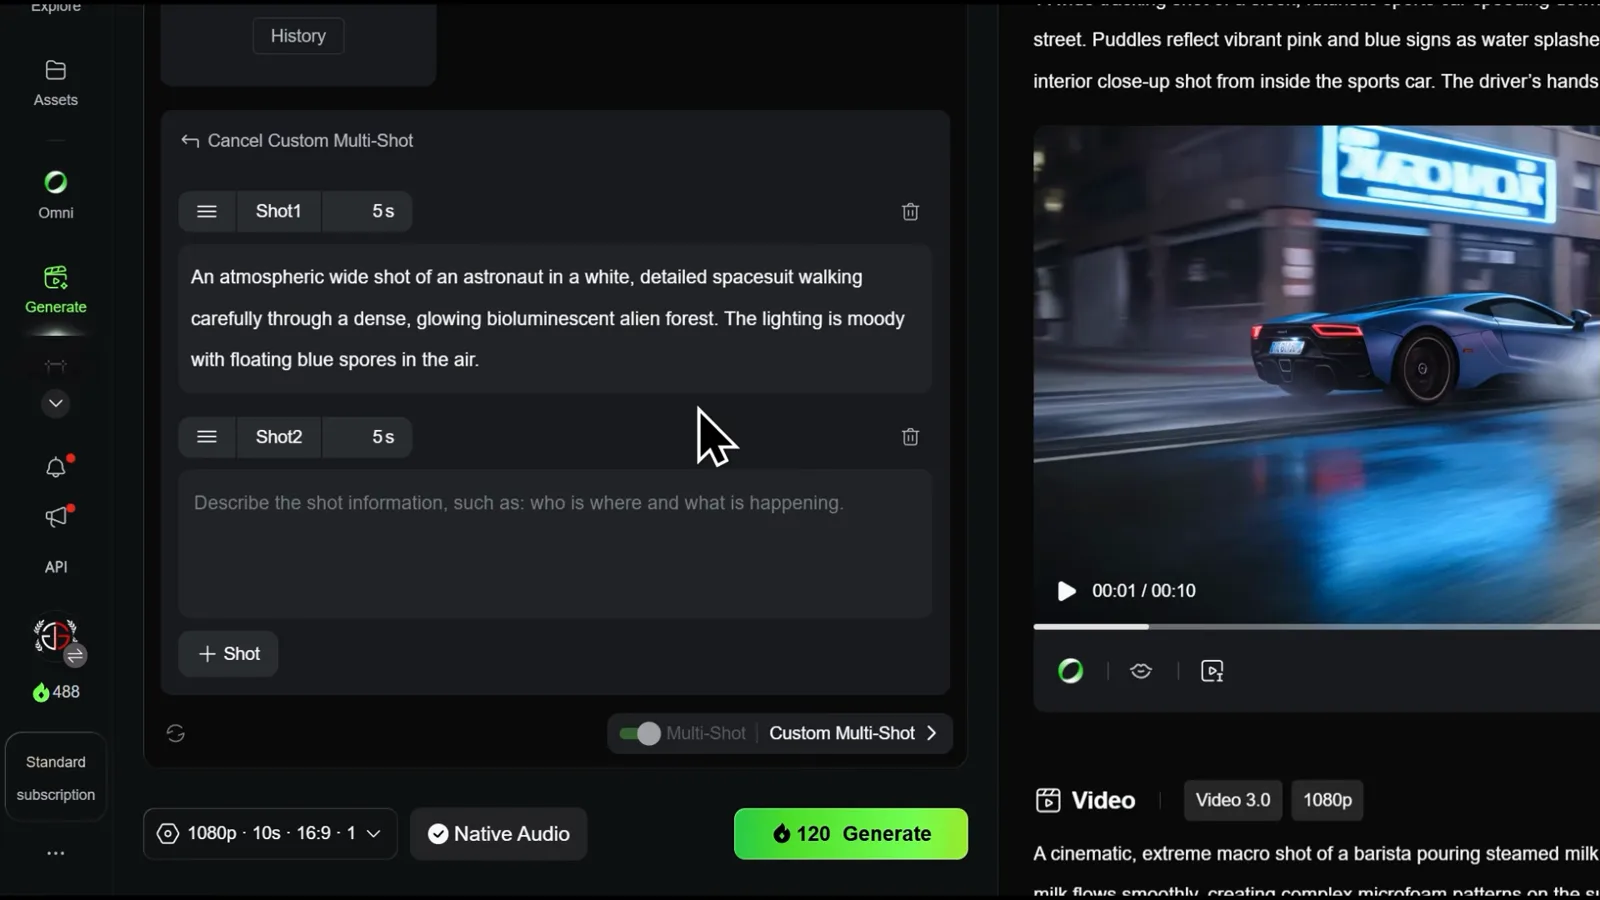Open the sidebar more options ellipsis
The height and width of the screenshot is (900, 1600).
point(56,853)
